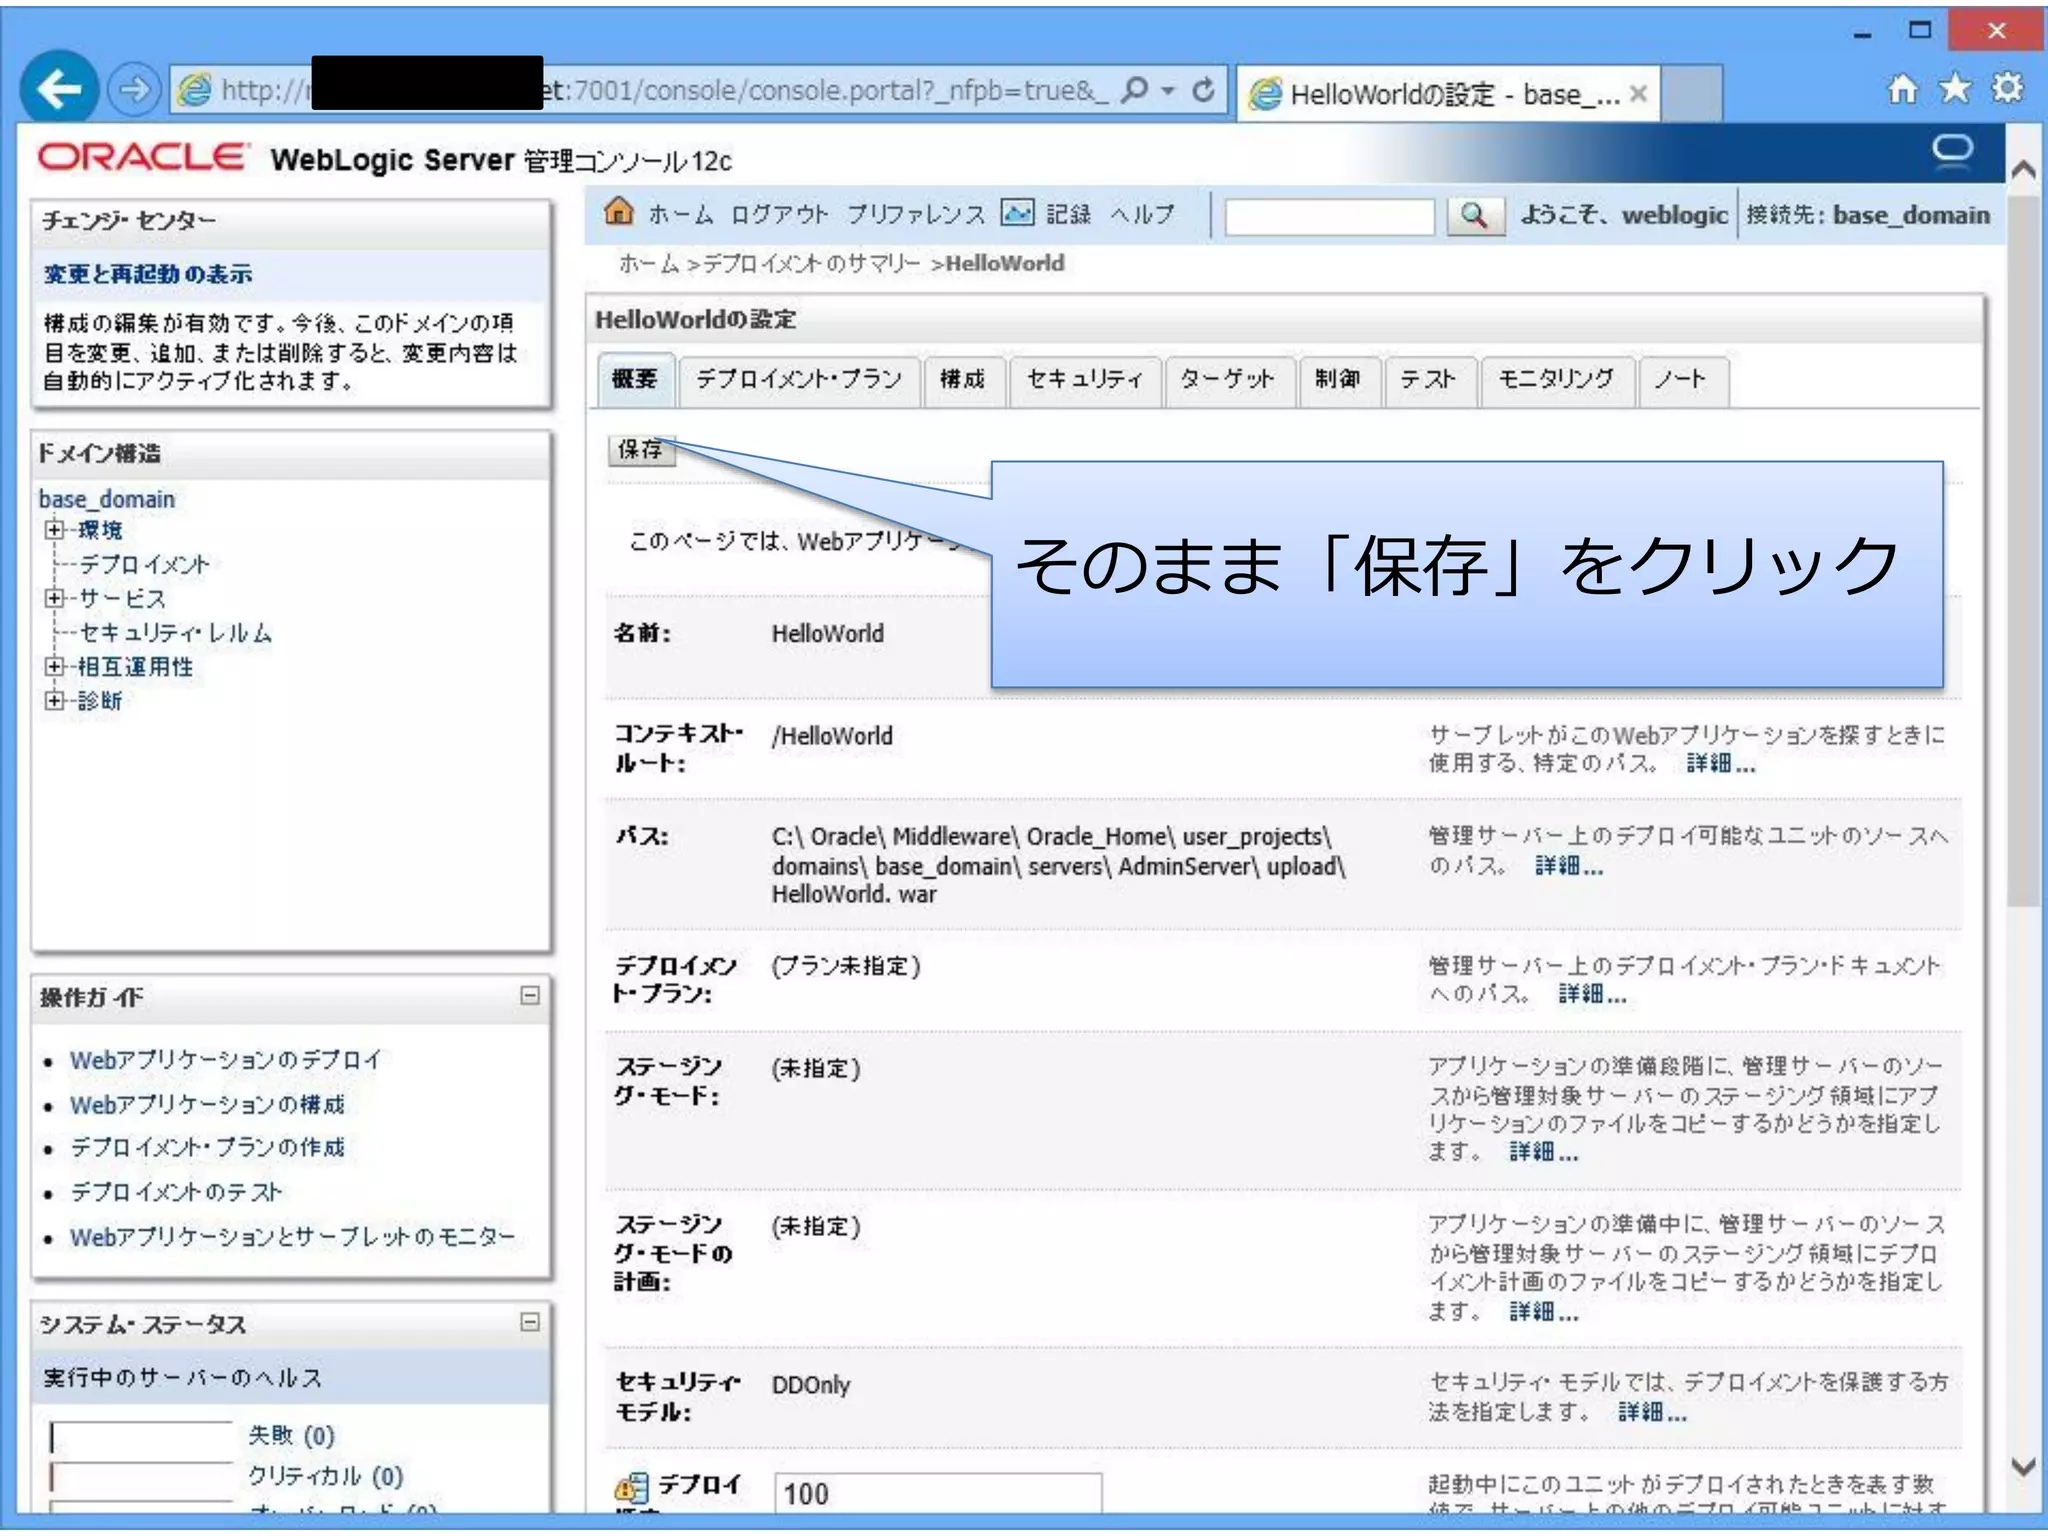Expand the 相互運用性 tree node
Image resolution: width=2048 pixels, height=1536 pixels.
[x=54, y=666]
